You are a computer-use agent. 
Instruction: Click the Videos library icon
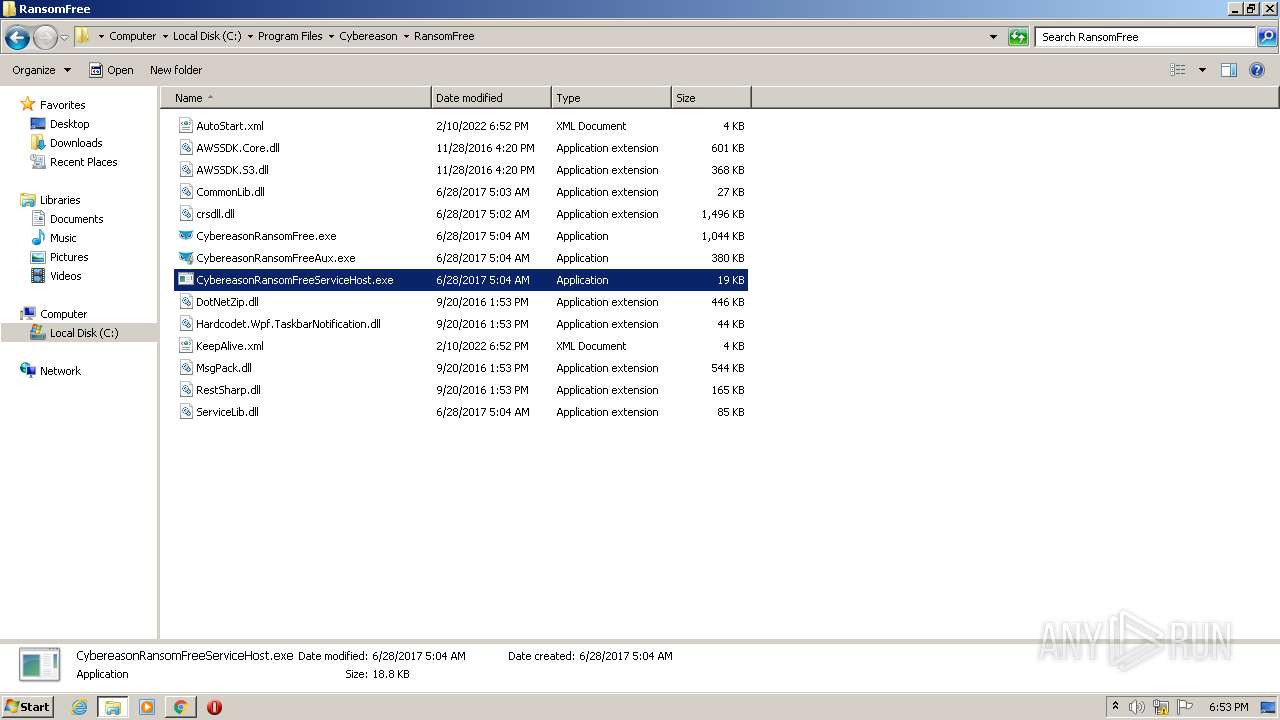click(38, 276)
